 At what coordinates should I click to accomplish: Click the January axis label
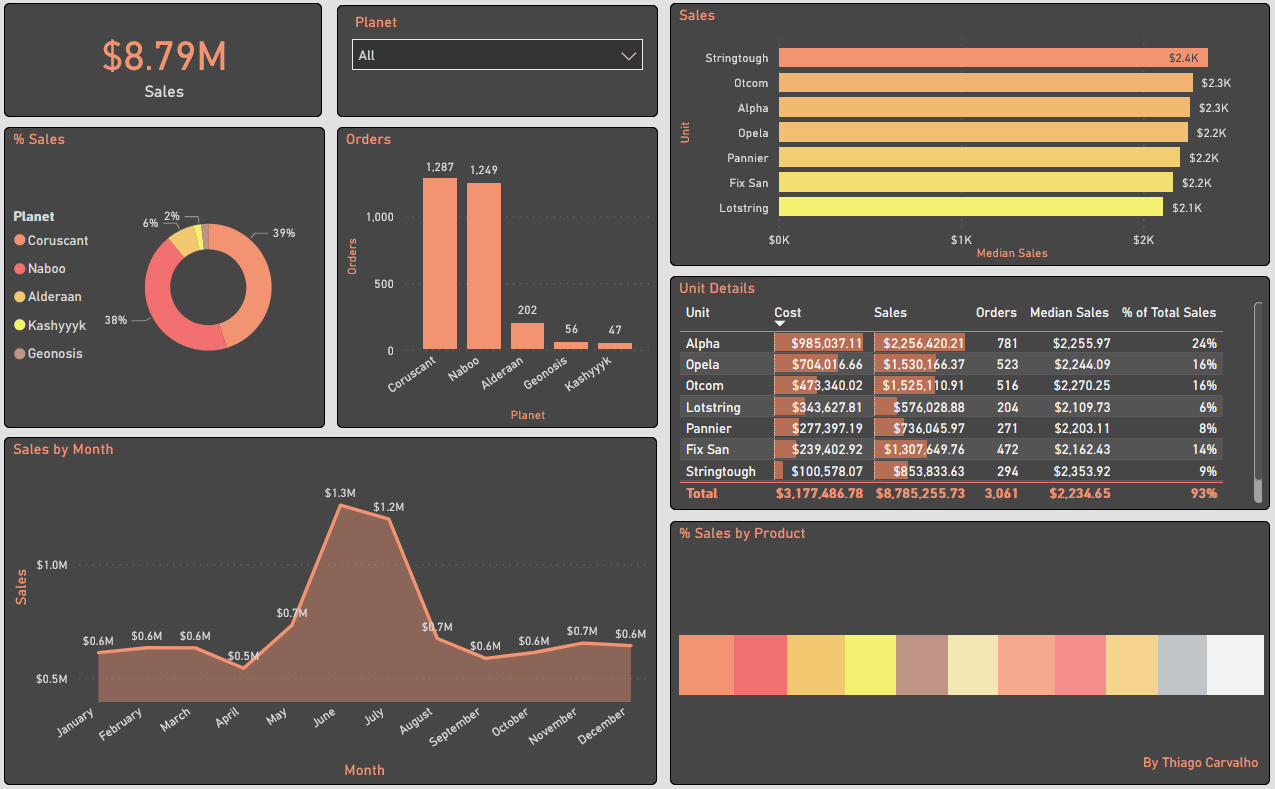(x=76, y=722)
